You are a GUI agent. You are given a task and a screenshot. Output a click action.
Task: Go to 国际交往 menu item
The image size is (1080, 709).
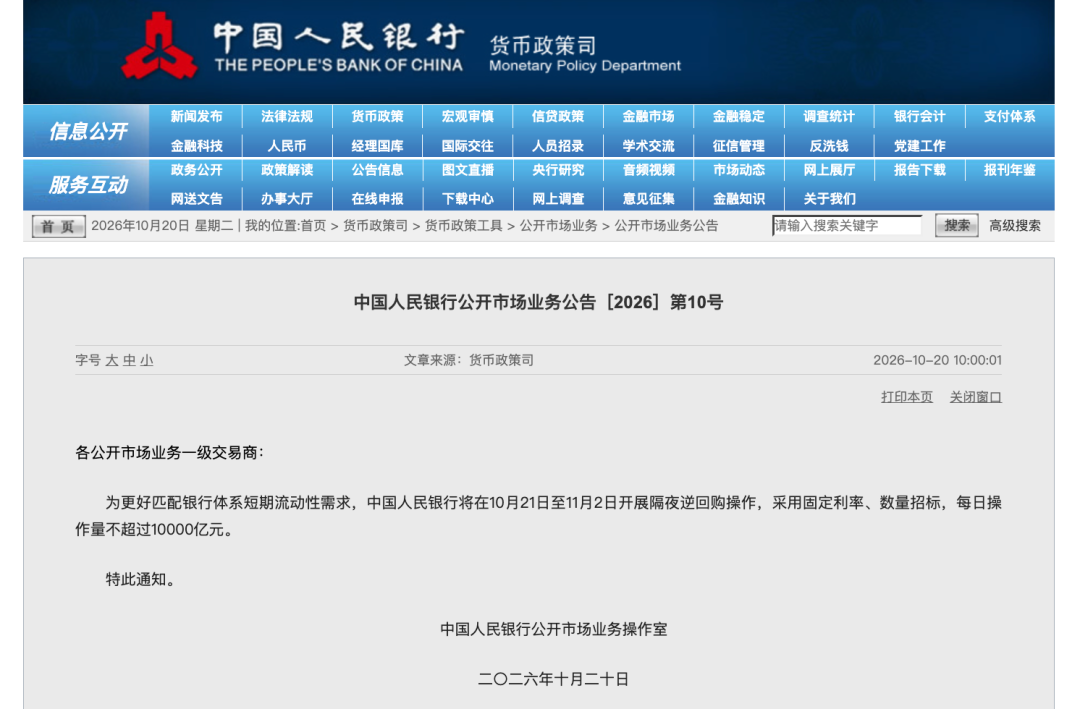pos(468,146)
